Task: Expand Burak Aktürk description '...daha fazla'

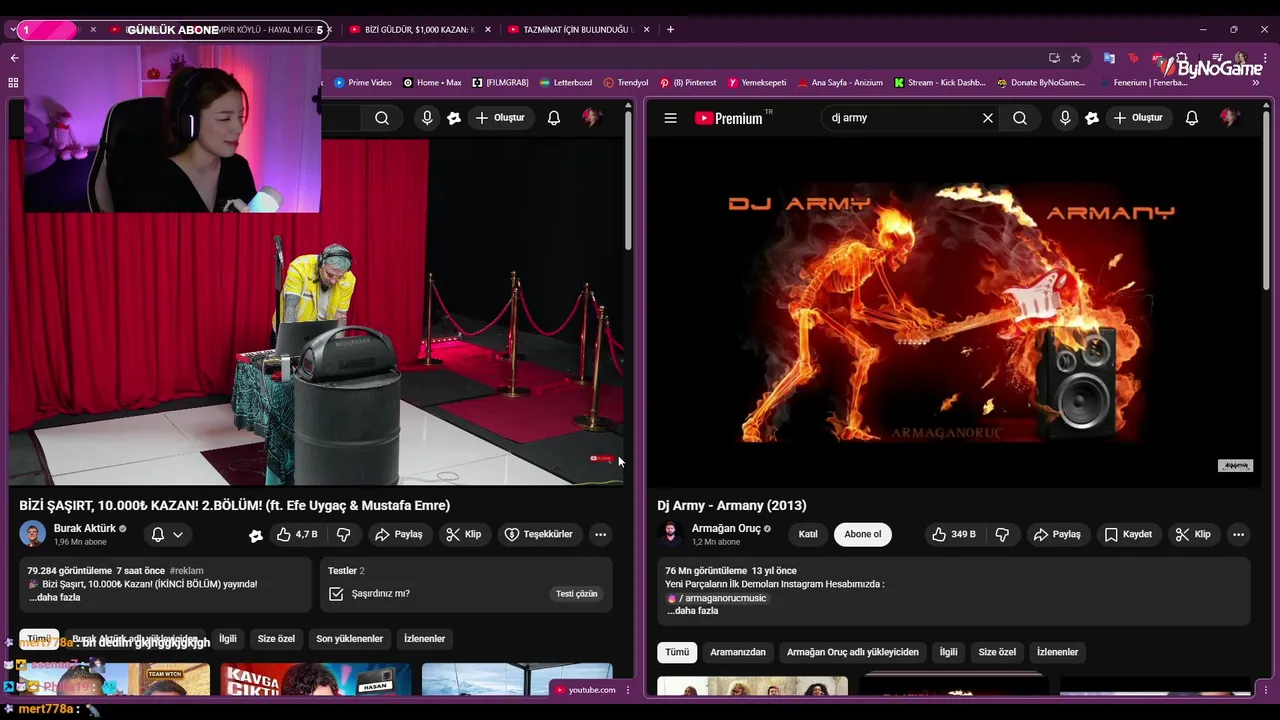Action: [x=55, y=598]
